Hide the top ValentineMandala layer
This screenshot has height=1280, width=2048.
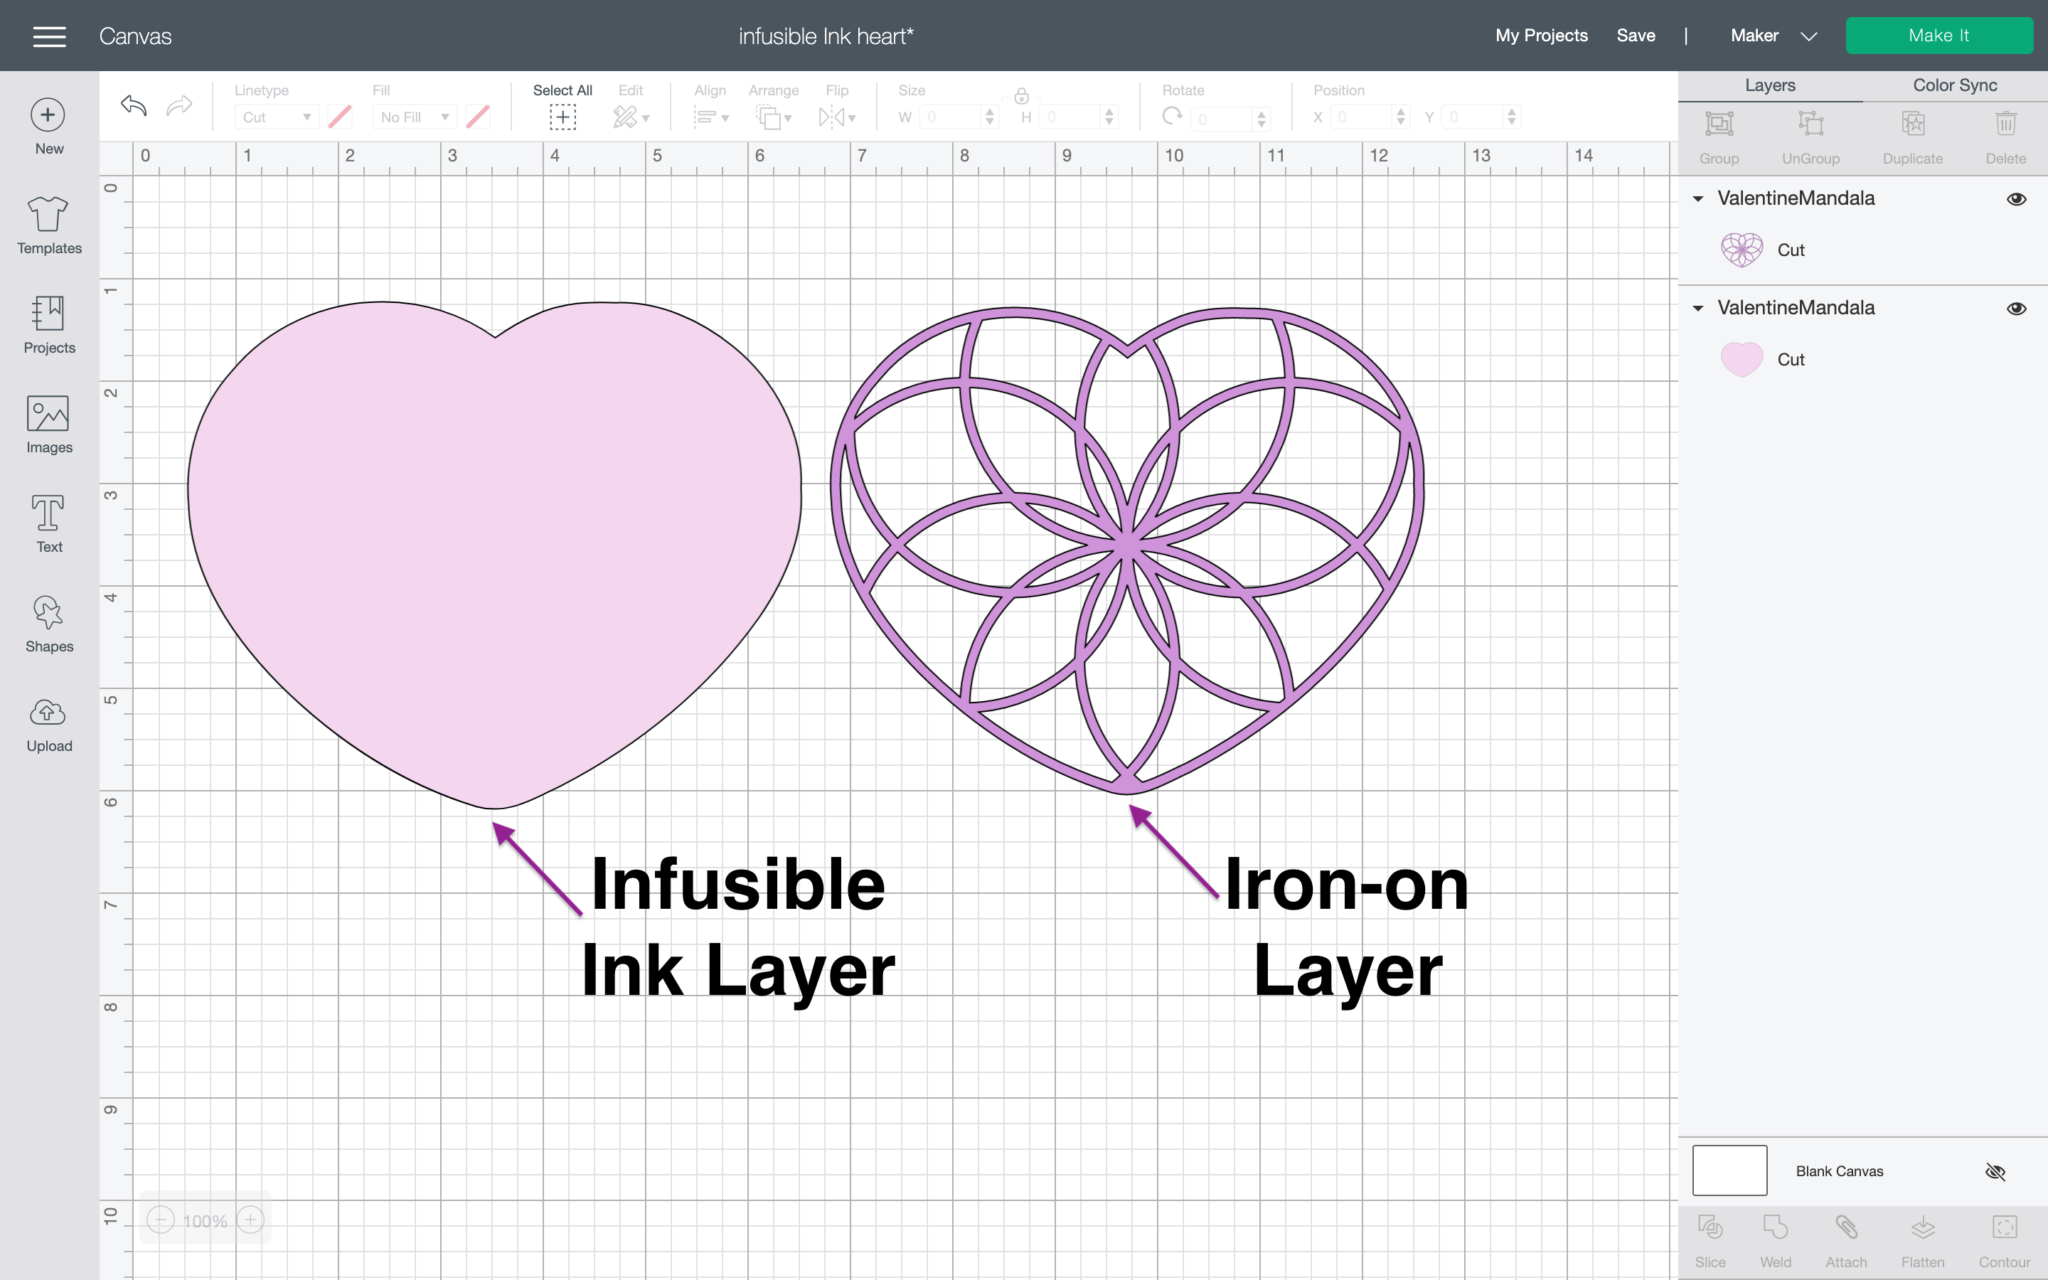[x=2016, y=198]
